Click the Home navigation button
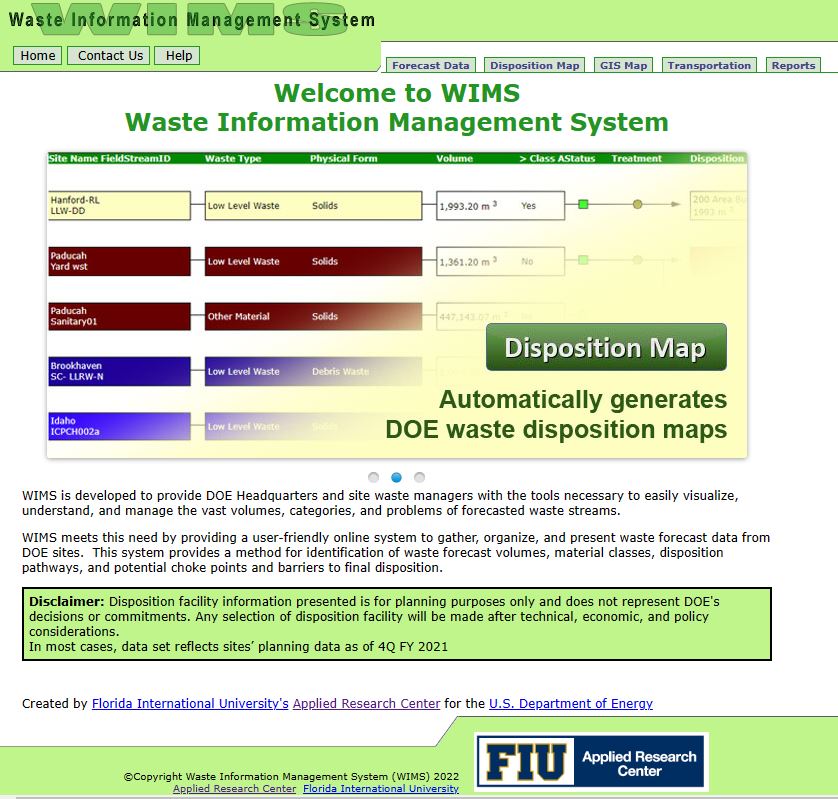Image resolution: width=838 pixels, height=799 pixels. click(x=36, y=56)
